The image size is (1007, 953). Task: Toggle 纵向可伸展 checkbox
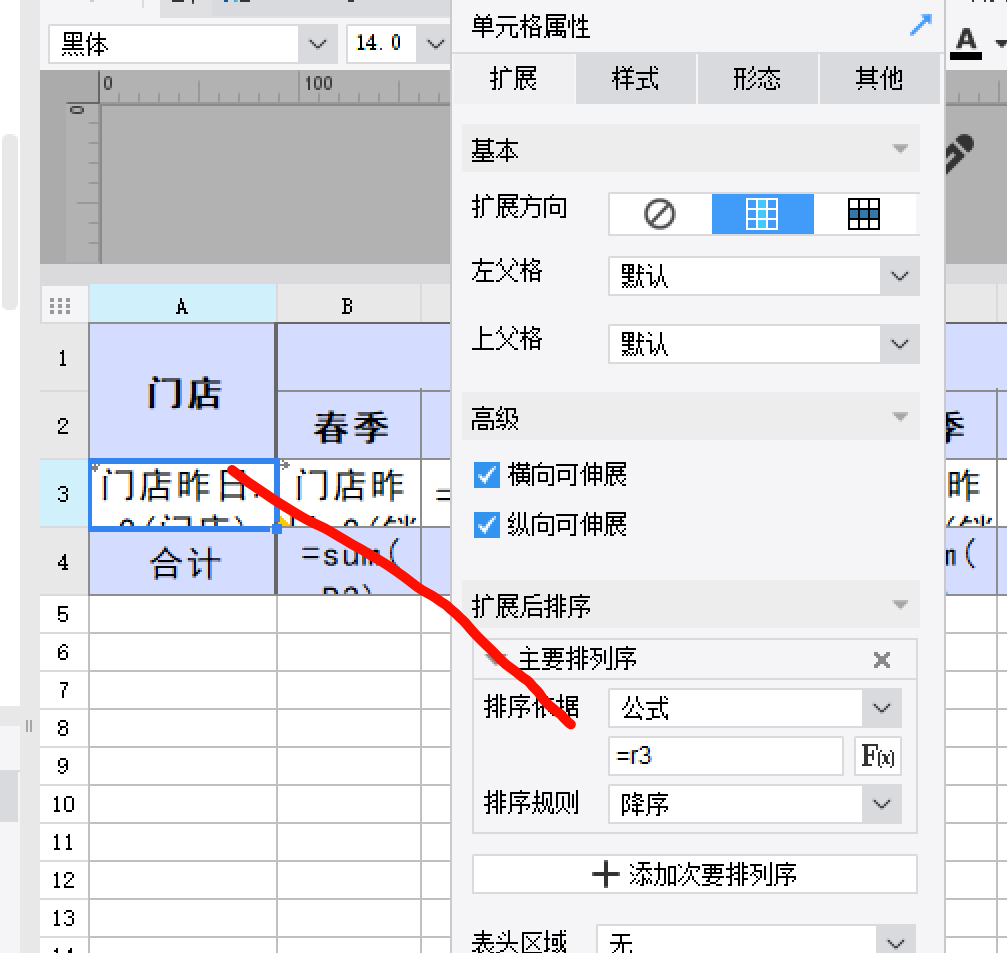point(486,525)
